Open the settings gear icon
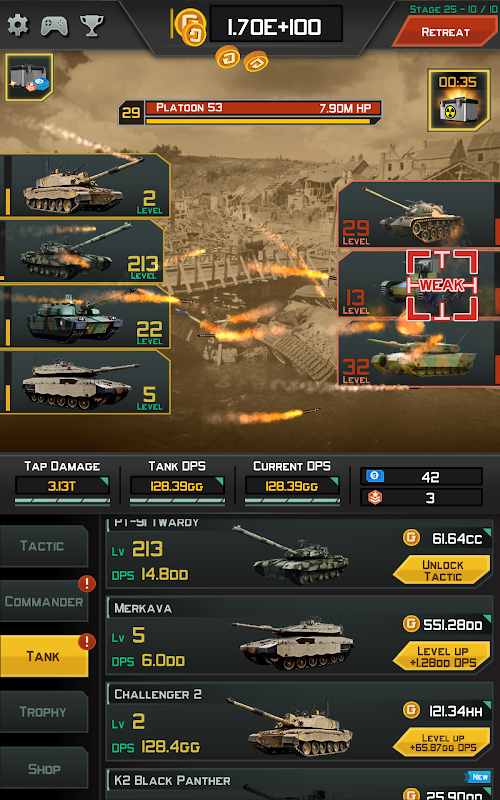 click(18, 25)
